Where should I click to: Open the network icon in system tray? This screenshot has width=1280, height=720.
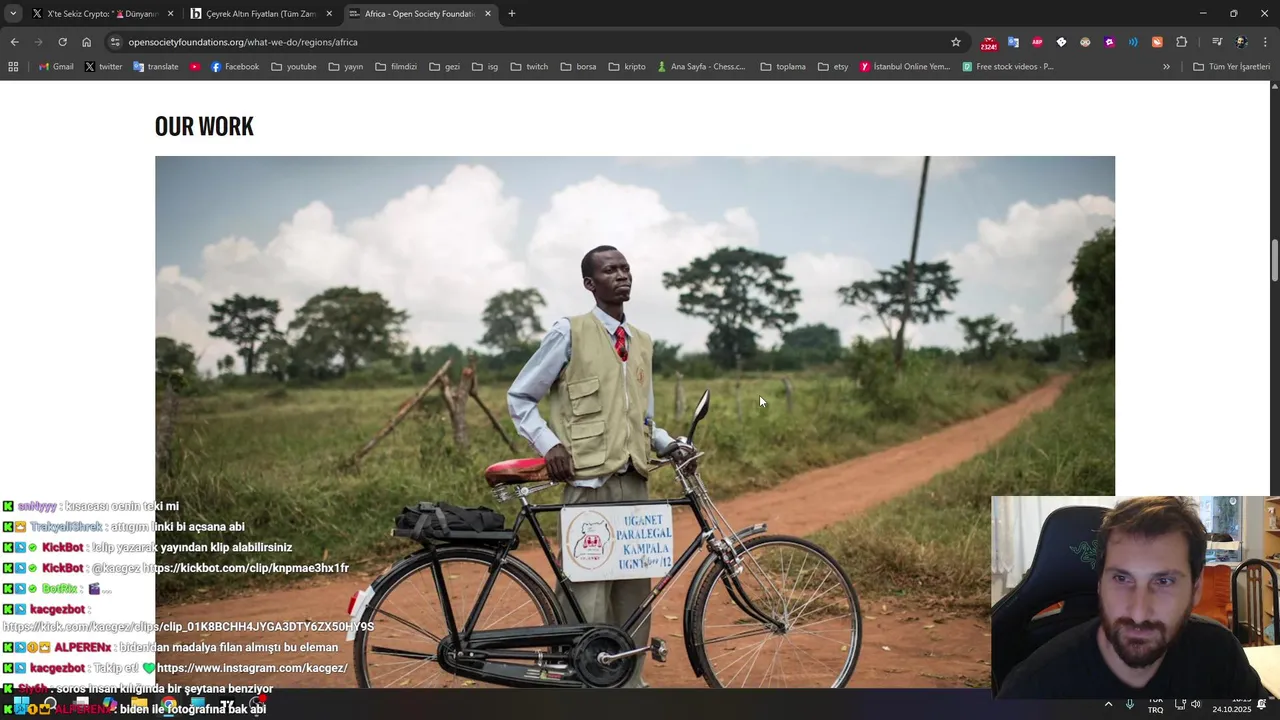pyautogui.click(x=1180, y=704)
